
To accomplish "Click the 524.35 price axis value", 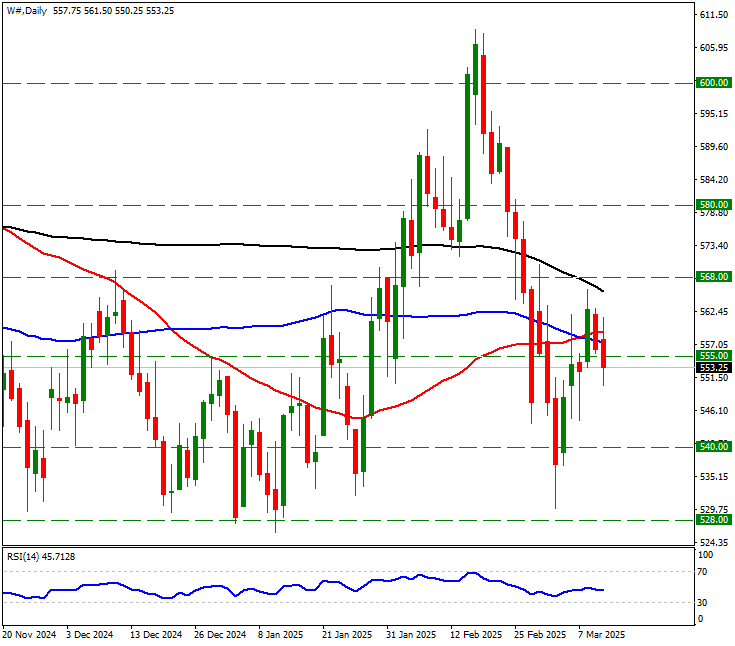I will click(x=714, y=543).
